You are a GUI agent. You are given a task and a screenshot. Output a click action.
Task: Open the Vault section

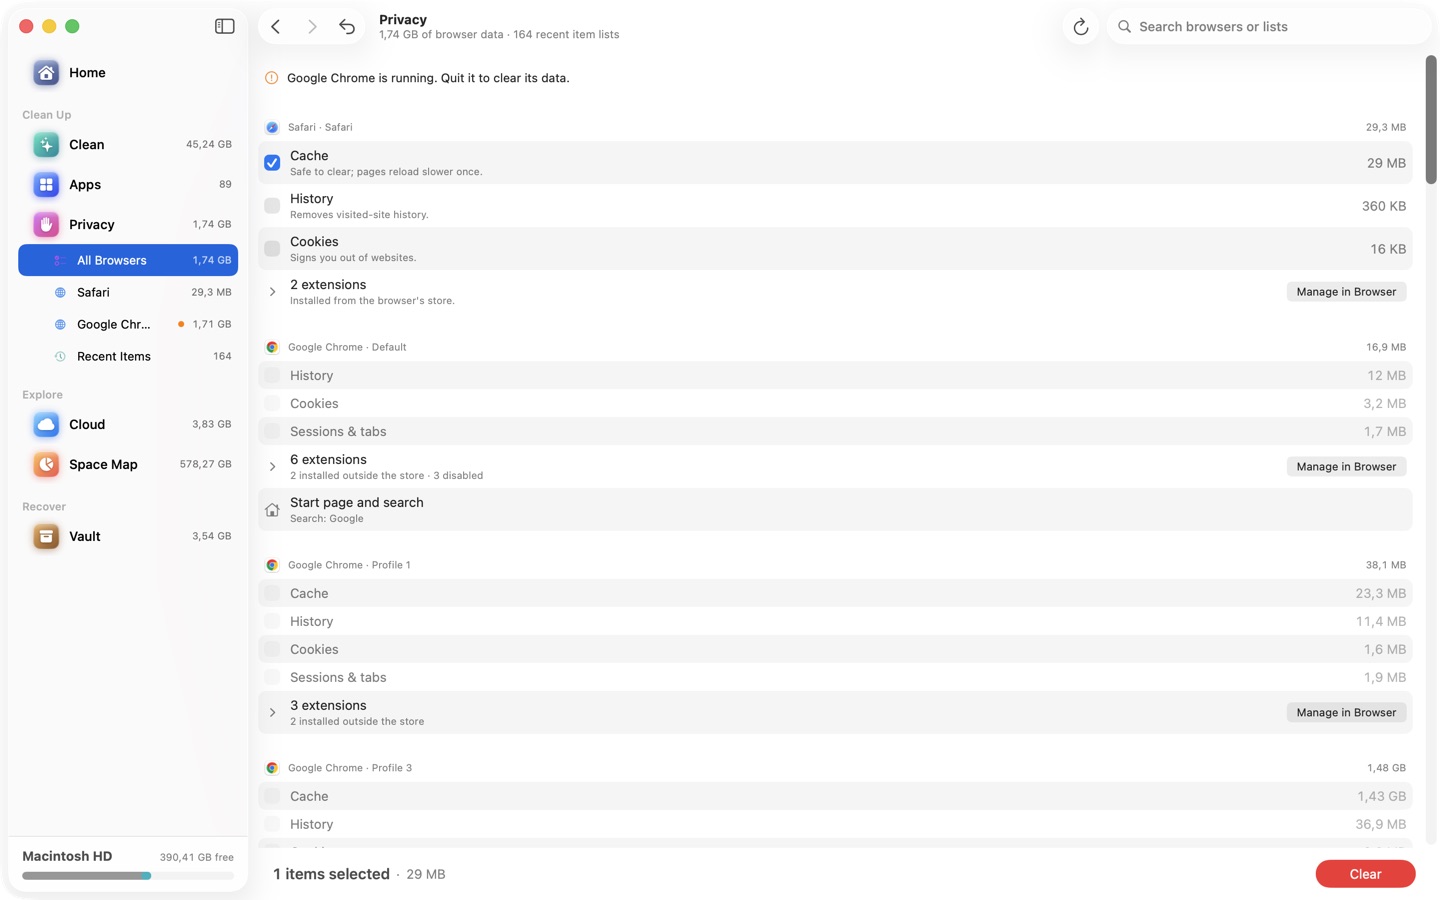tap(128, 537)
